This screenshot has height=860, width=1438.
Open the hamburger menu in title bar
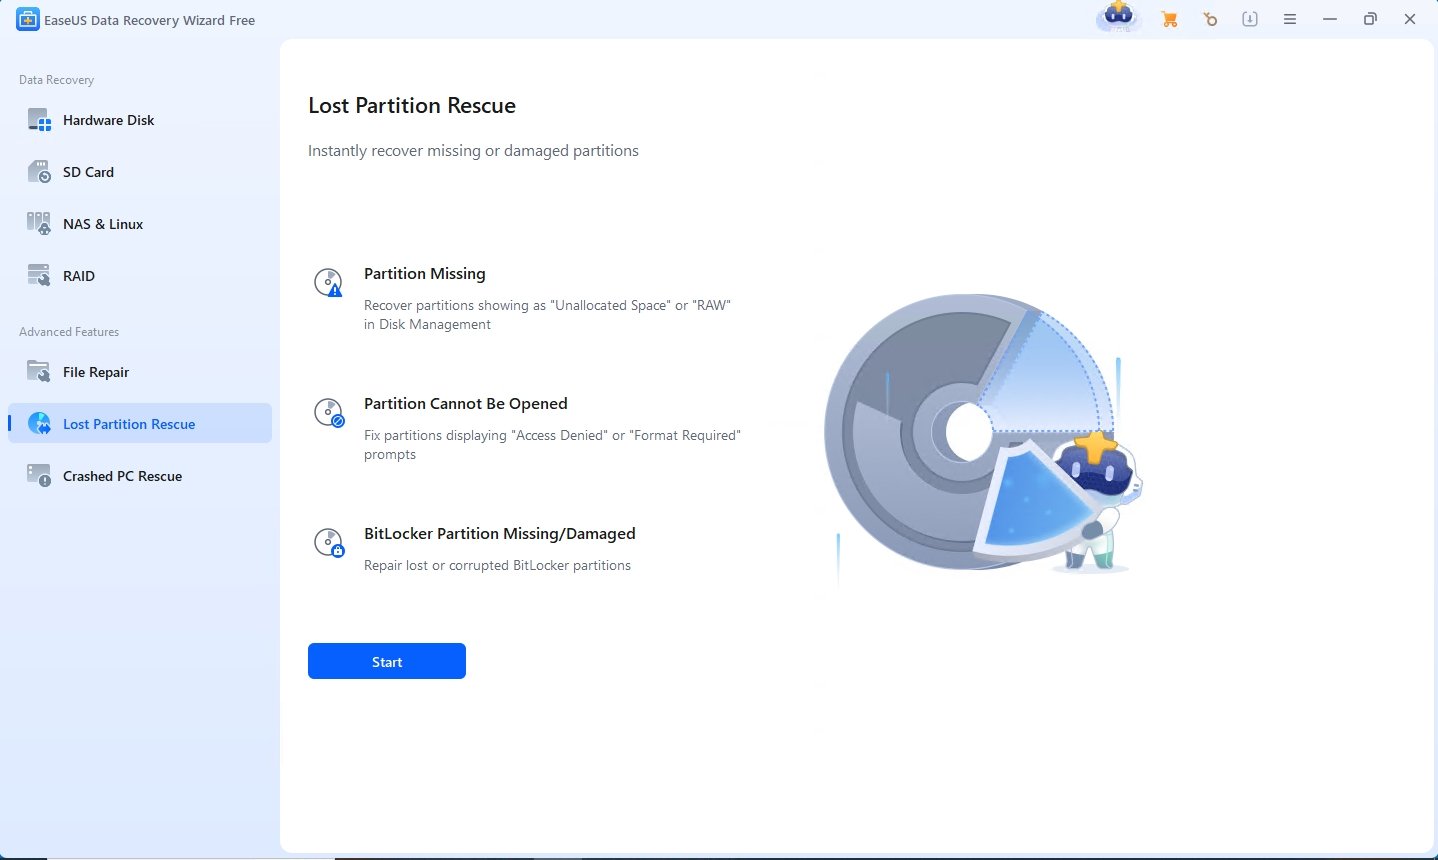(x=1290, y=19)
